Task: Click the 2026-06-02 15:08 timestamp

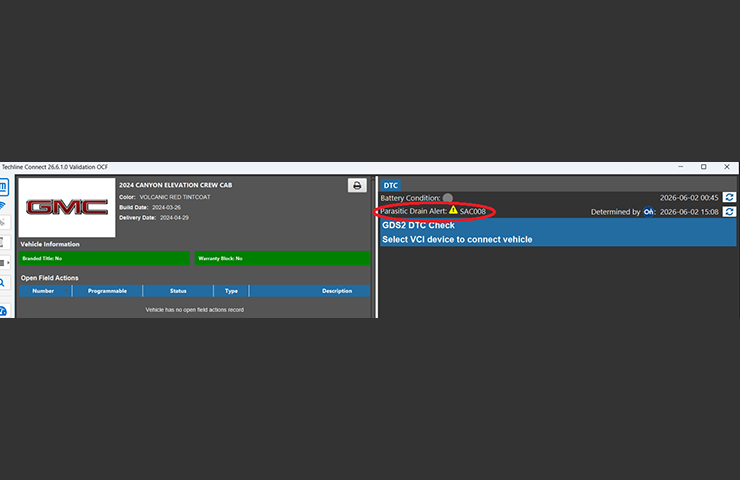Action: pos(689,212)
